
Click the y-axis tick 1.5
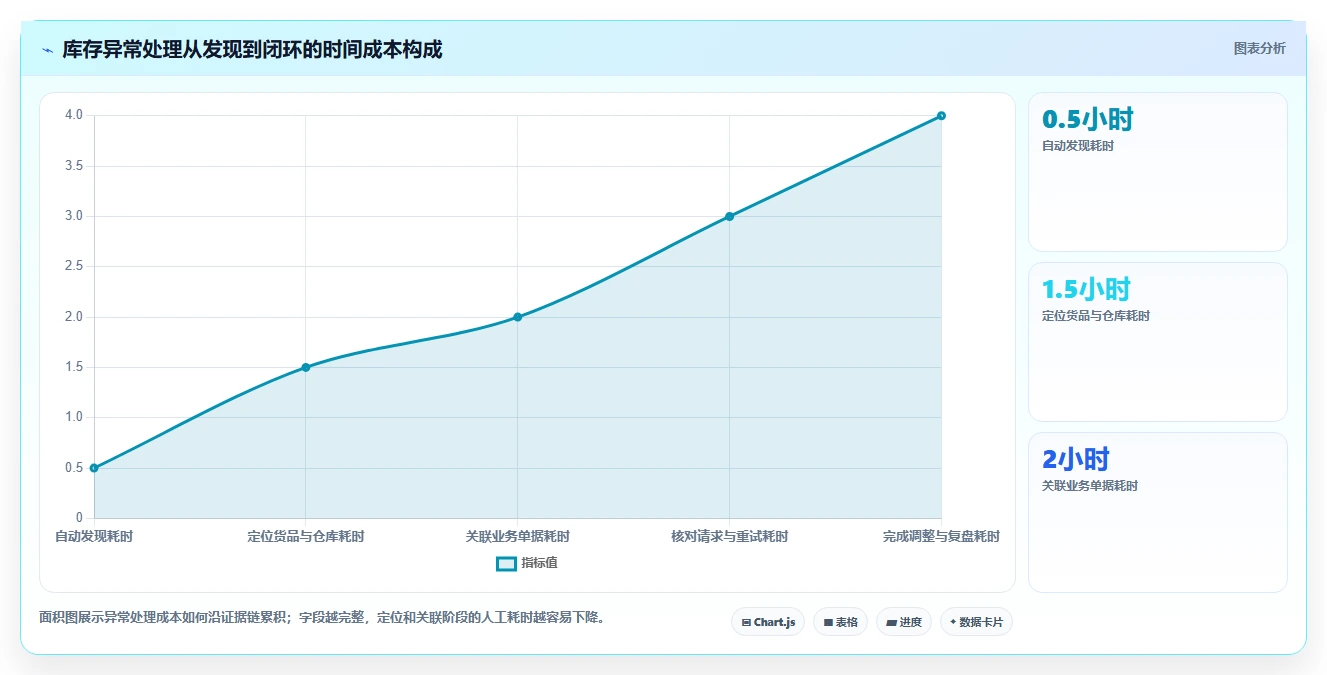74,367
